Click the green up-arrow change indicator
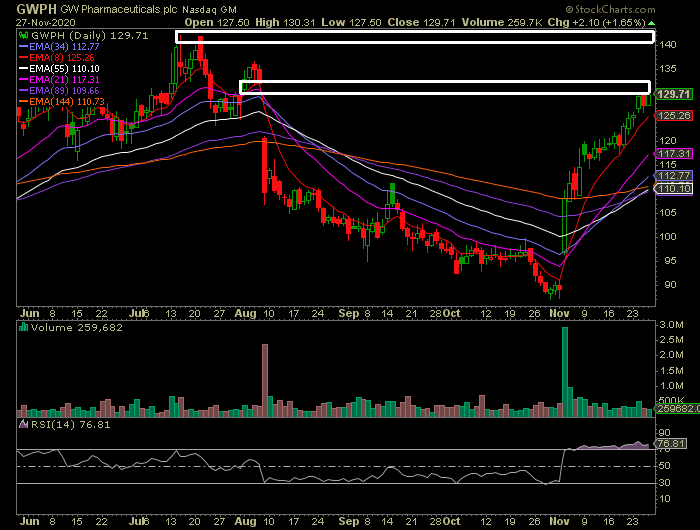Viewport: 700px width, 530px height. click(x=651, y=23)
